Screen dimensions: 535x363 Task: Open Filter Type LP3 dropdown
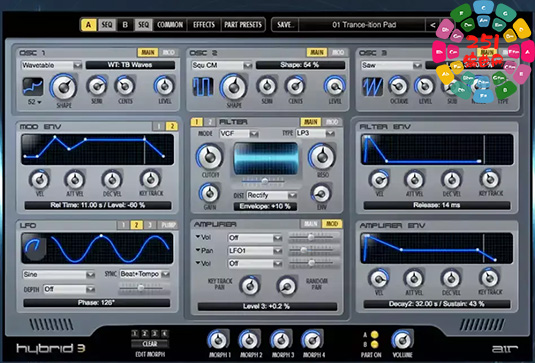315,133
